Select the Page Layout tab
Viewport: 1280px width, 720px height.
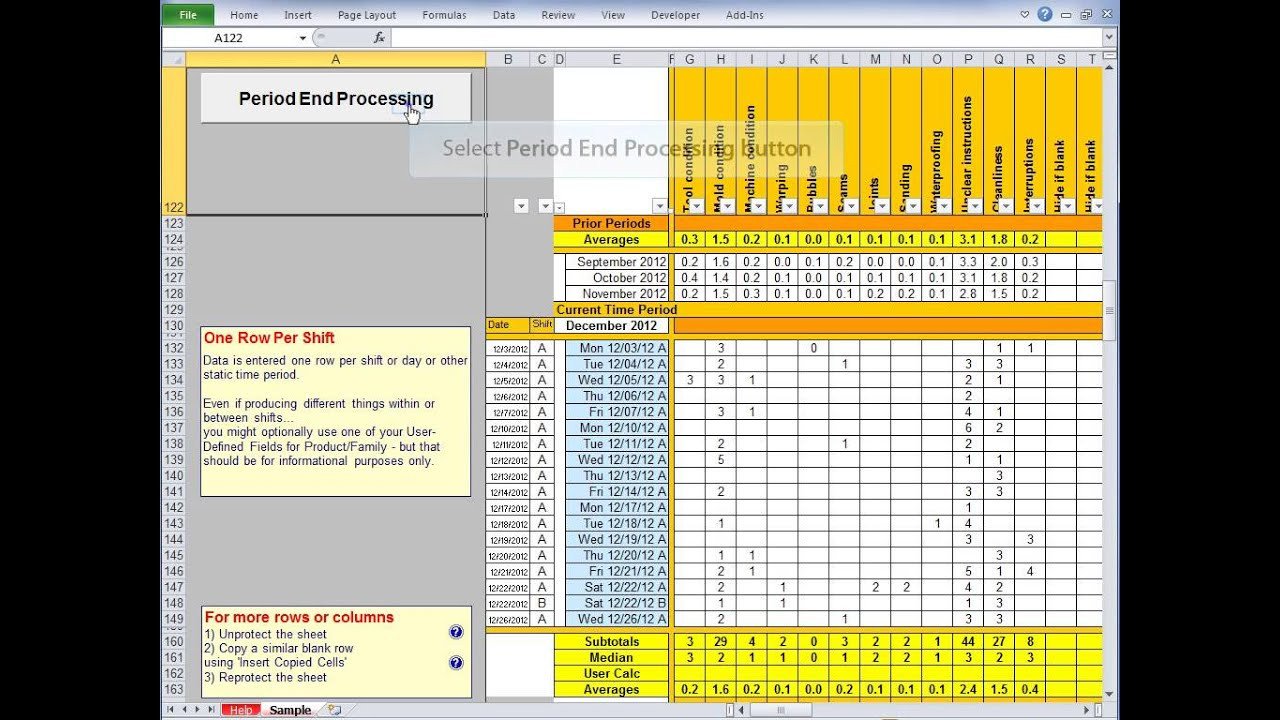367,15
